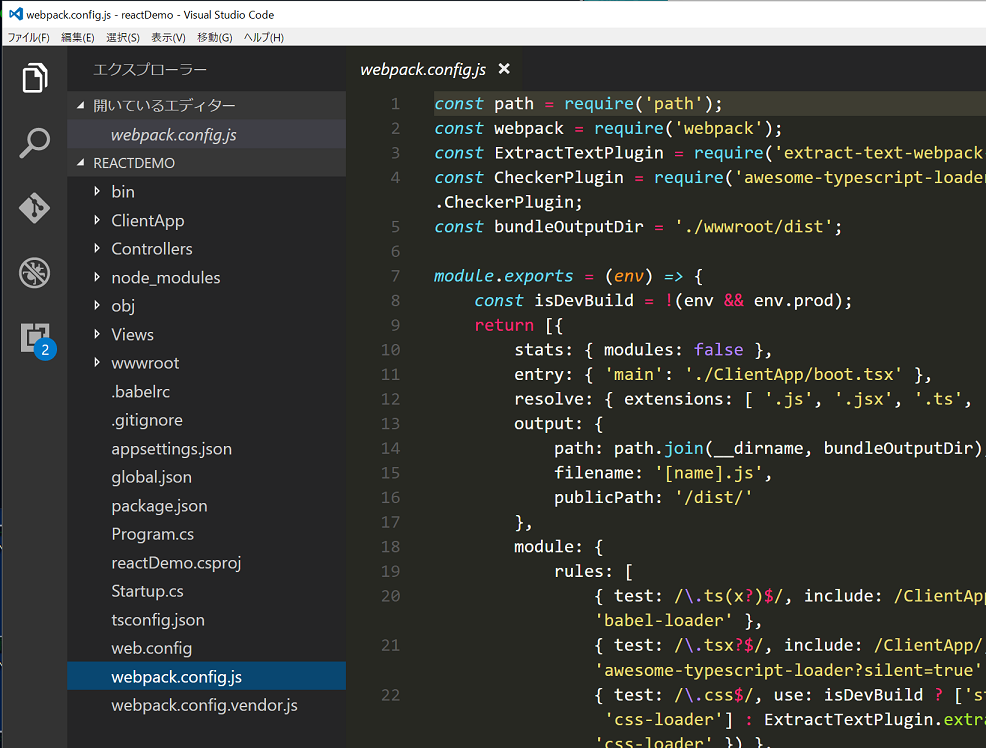Click line number 13 in the gutter

coord(390,424)
